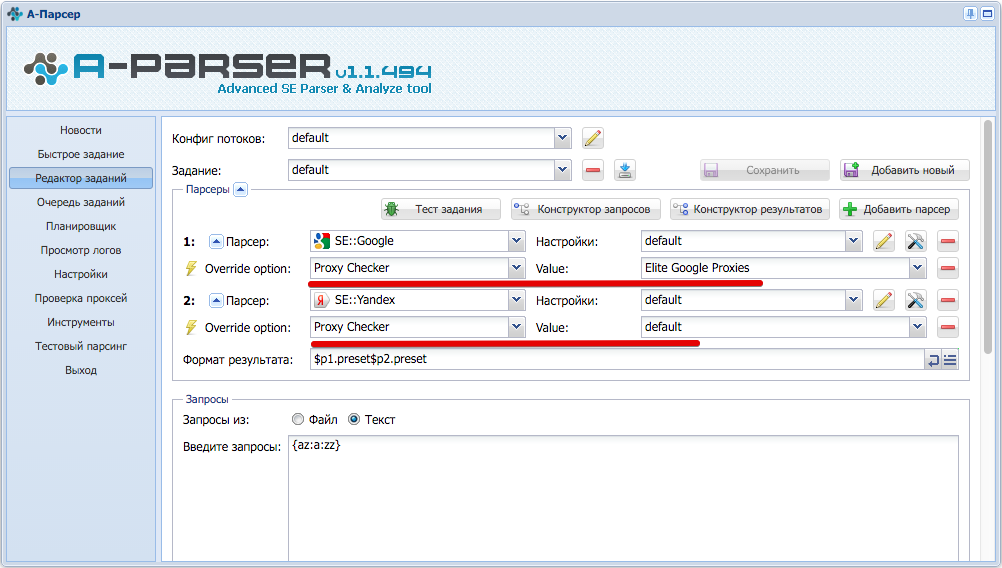Open Настройки in sidebar
This screenshot has height=568, width=1002.
pyautogui.click(x=81, y=274)
